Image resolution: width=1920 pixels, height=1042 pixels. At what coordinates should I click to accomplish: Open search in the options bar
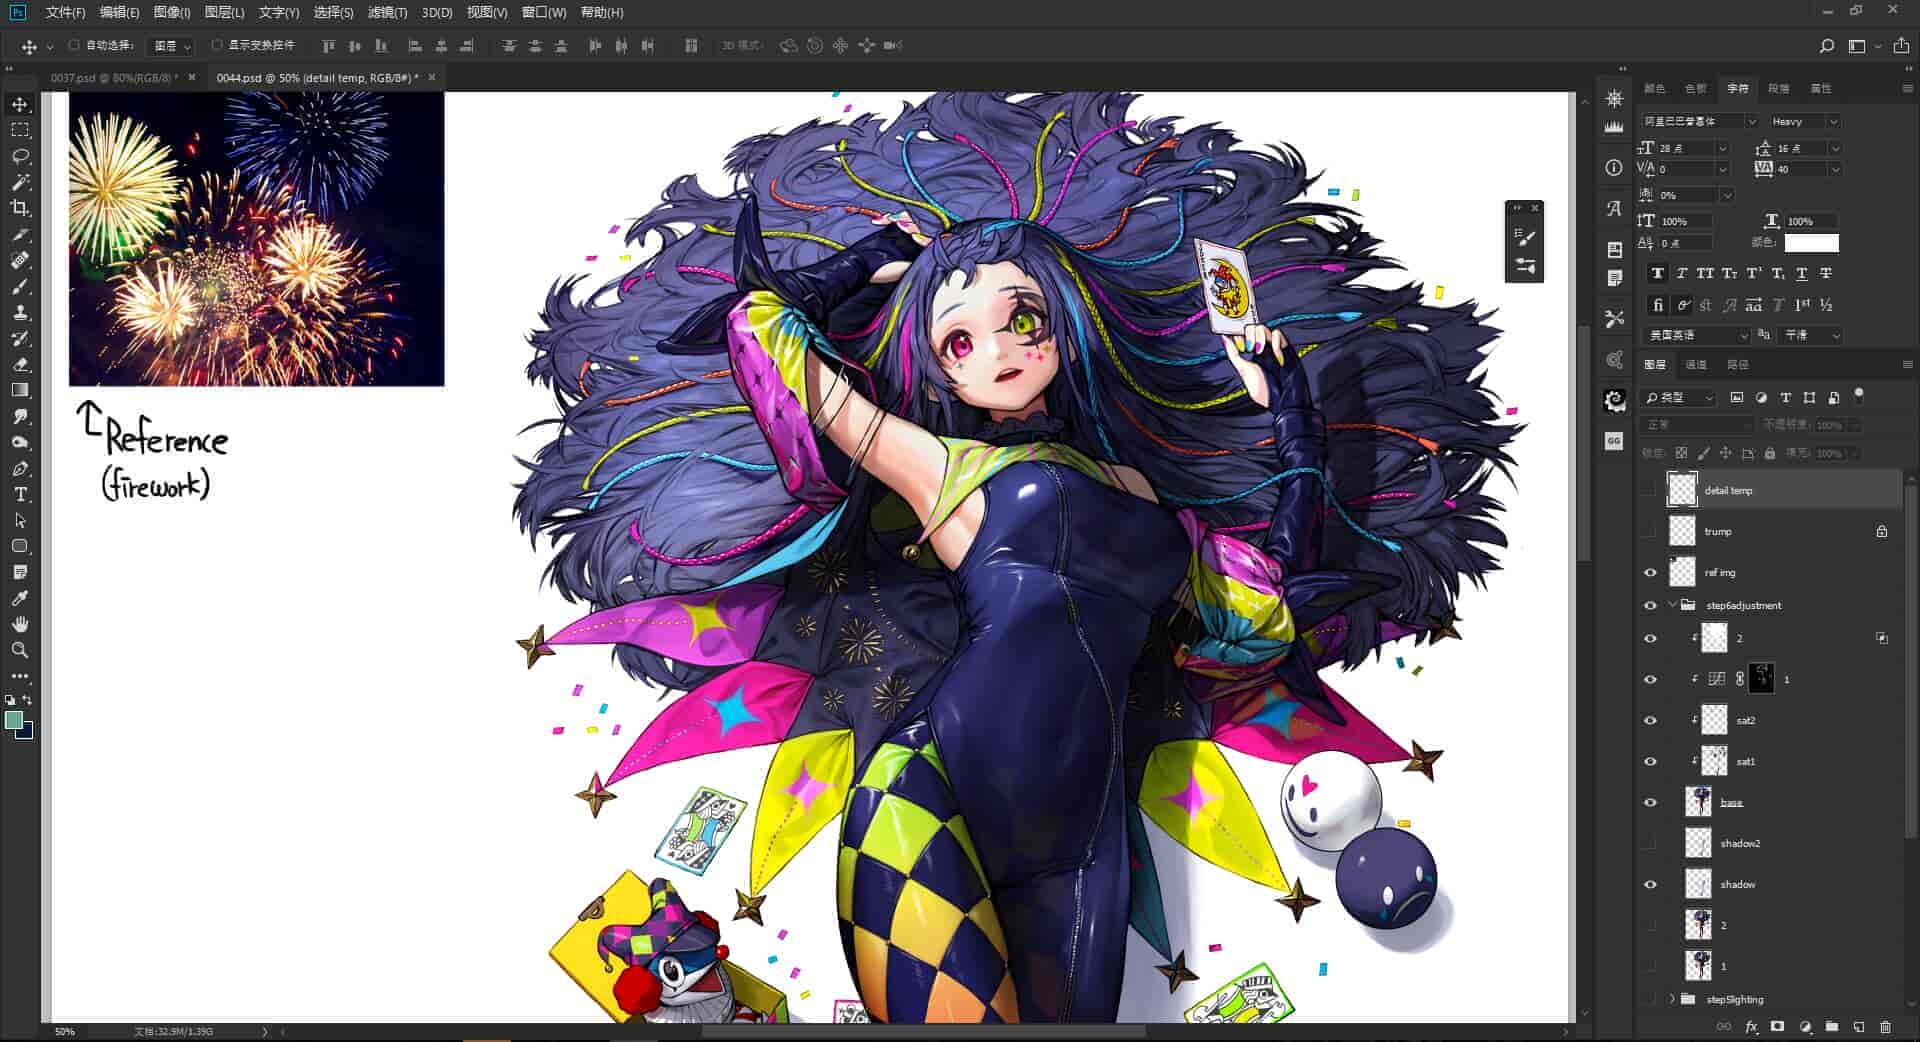(1826, 46)
